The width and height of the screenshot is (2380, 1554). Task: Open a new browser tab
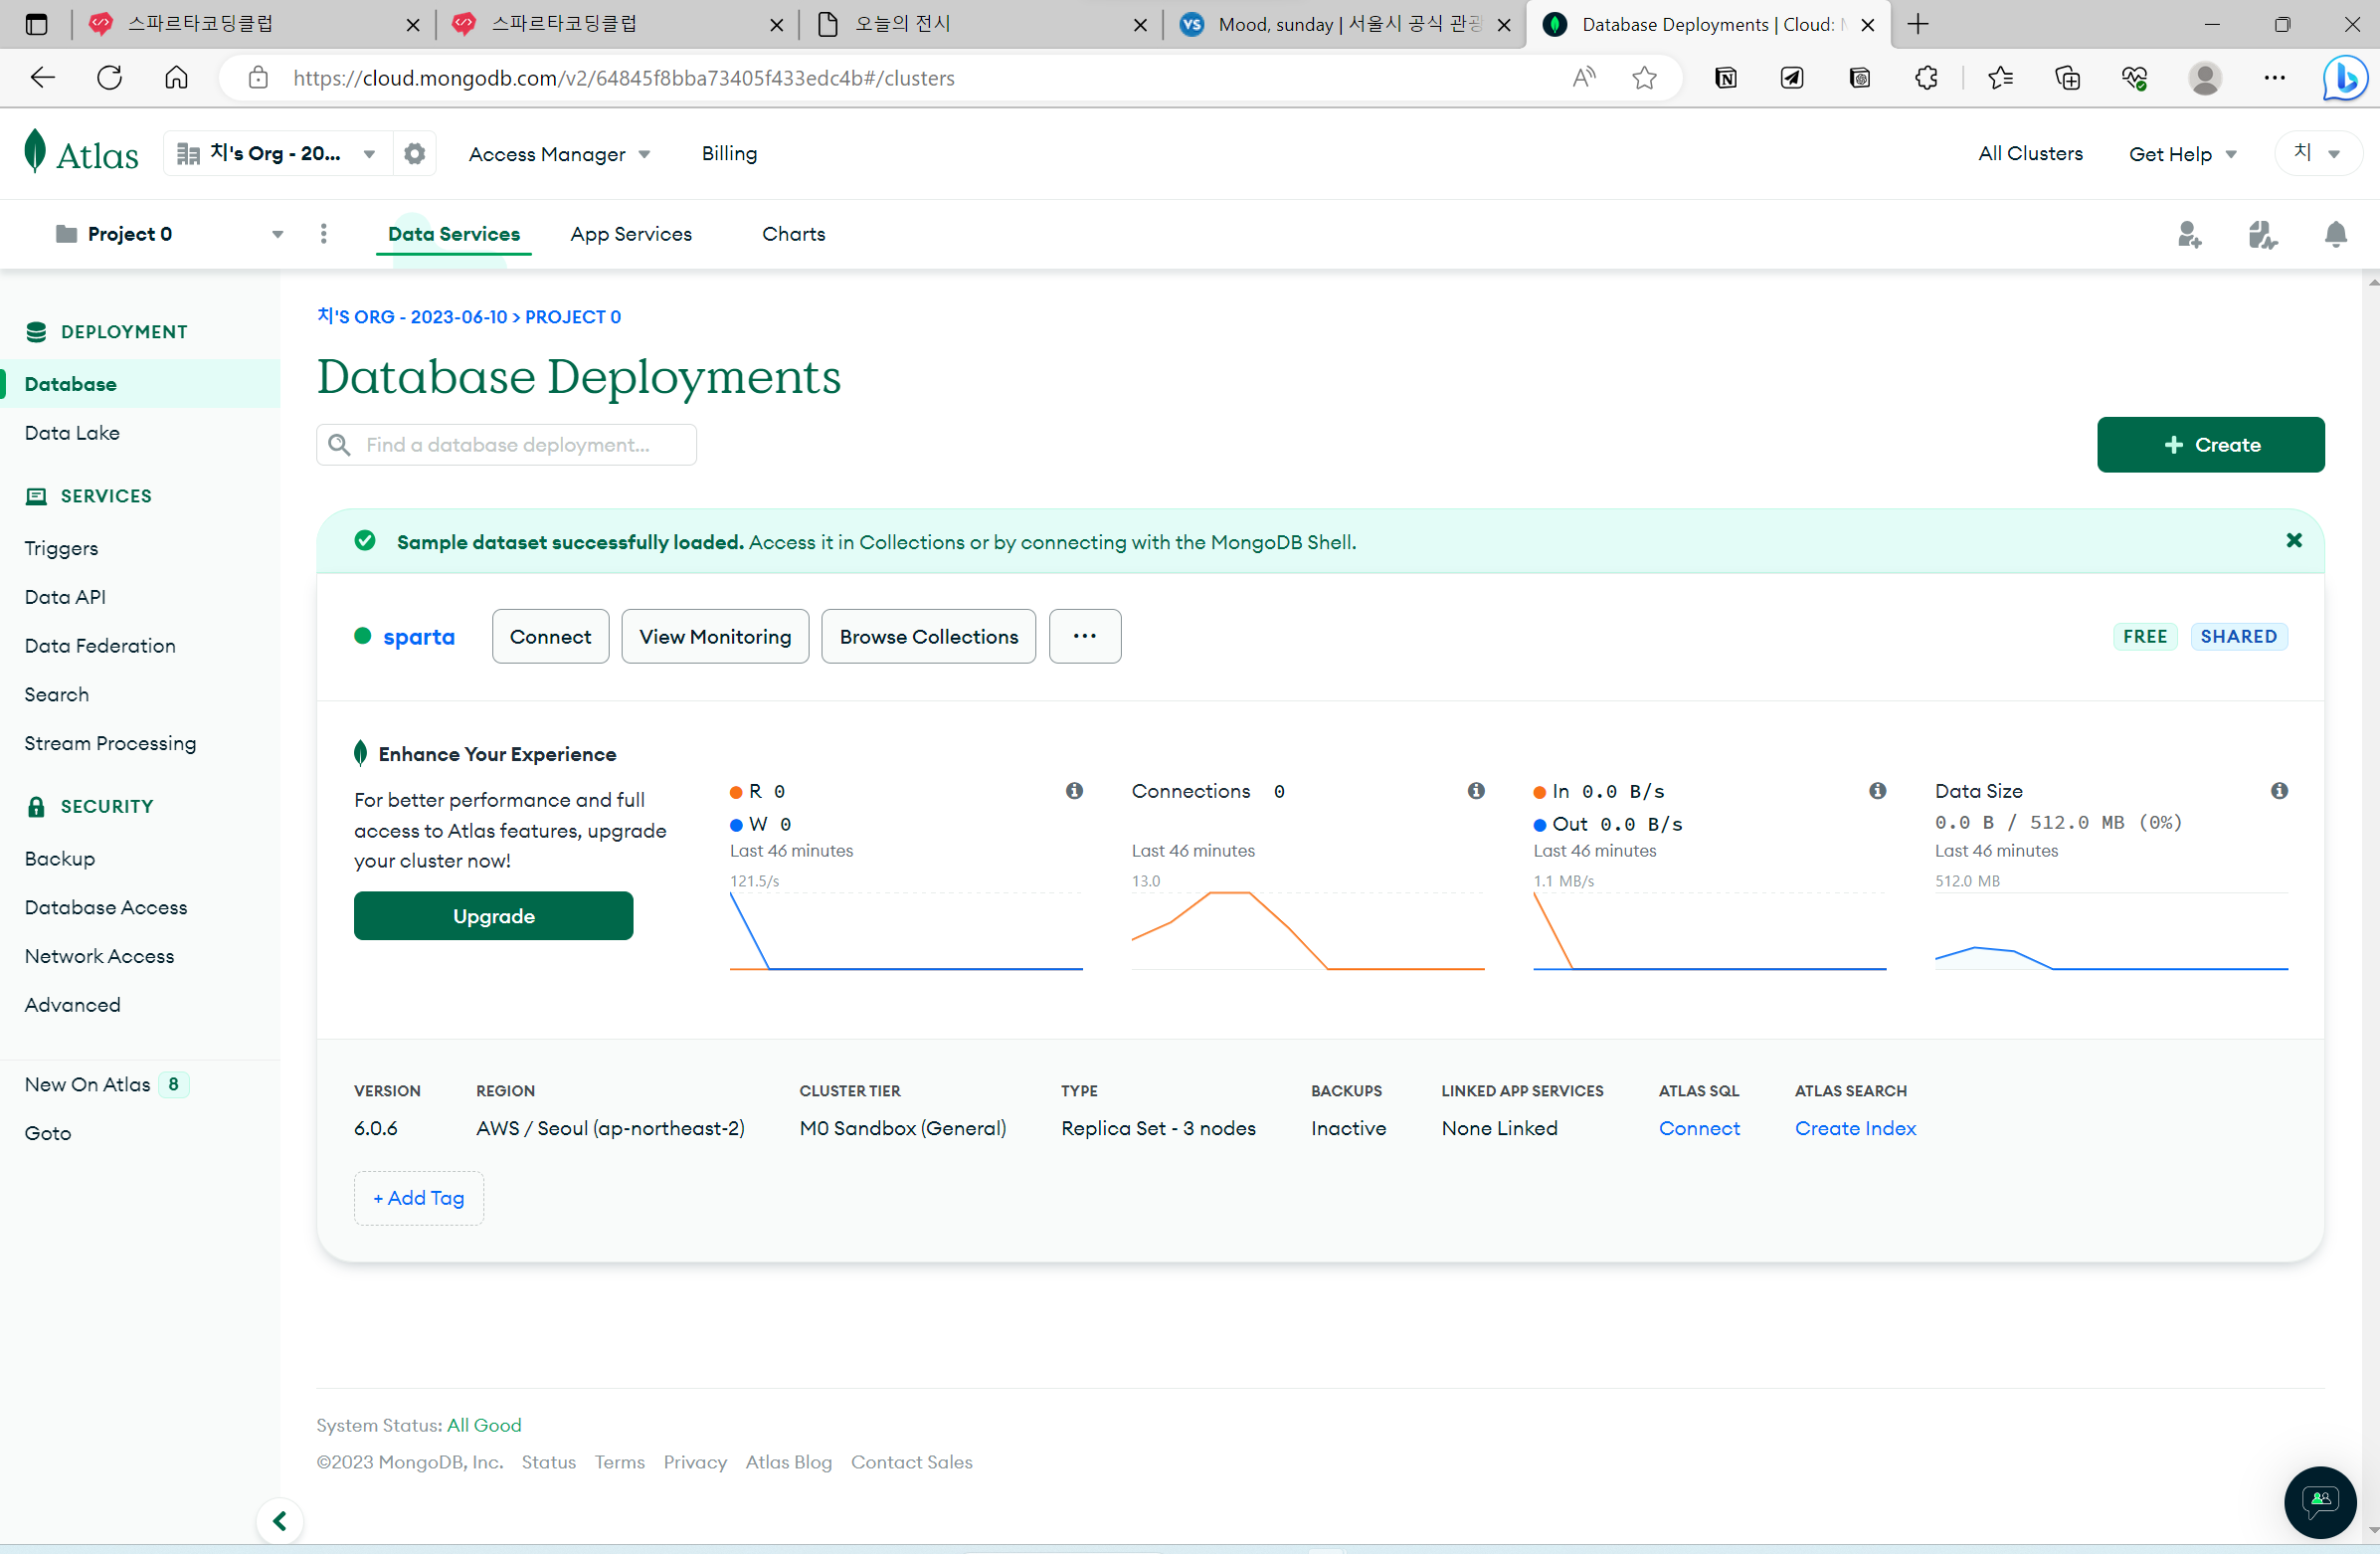pyautogui.click(x=1918, y=24)
